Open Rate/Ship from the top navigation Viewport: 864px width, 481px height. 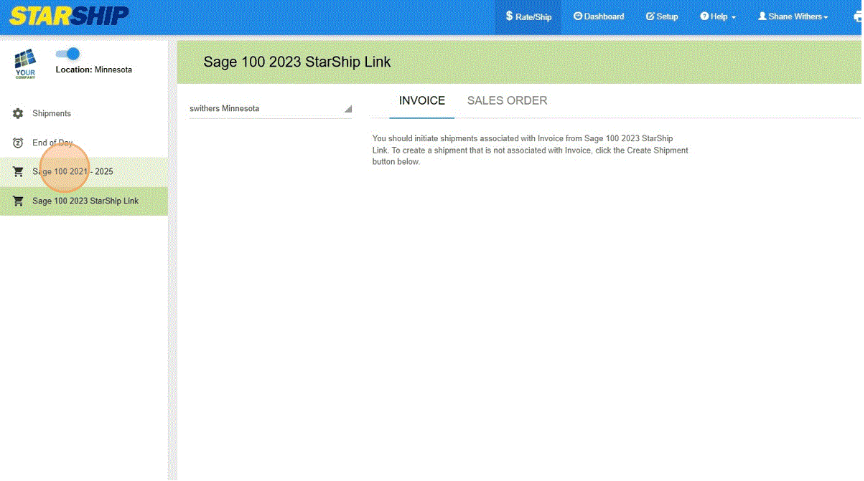coord(528,17)
